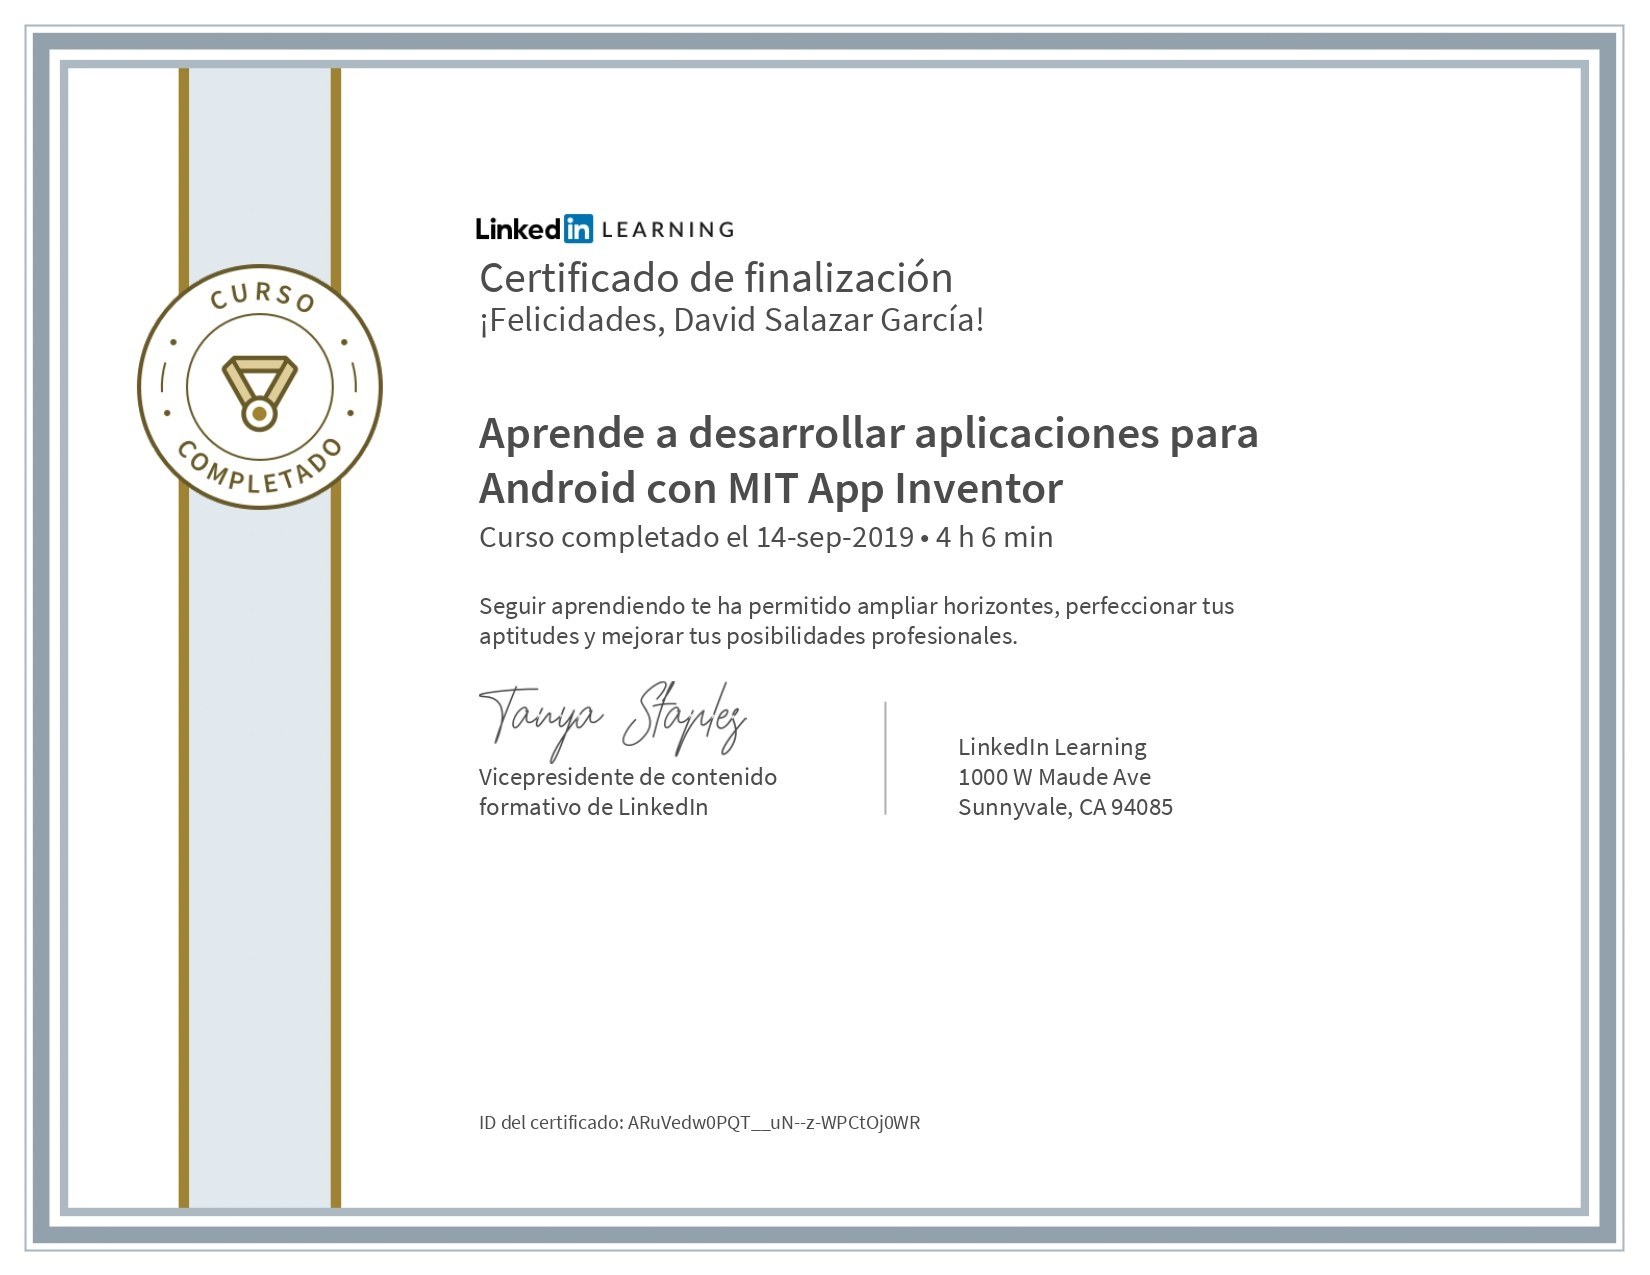Click the congratulations line for David Salazar García
The height and width of the screenshot is (1275, 1650).
coord(731,320)
